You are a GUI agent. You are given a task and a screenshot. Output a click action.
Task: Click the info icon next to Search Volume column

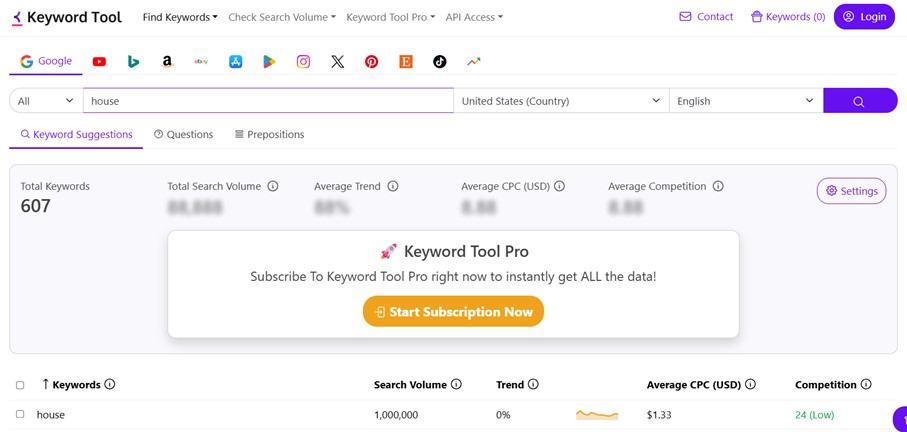click(456, 385)
